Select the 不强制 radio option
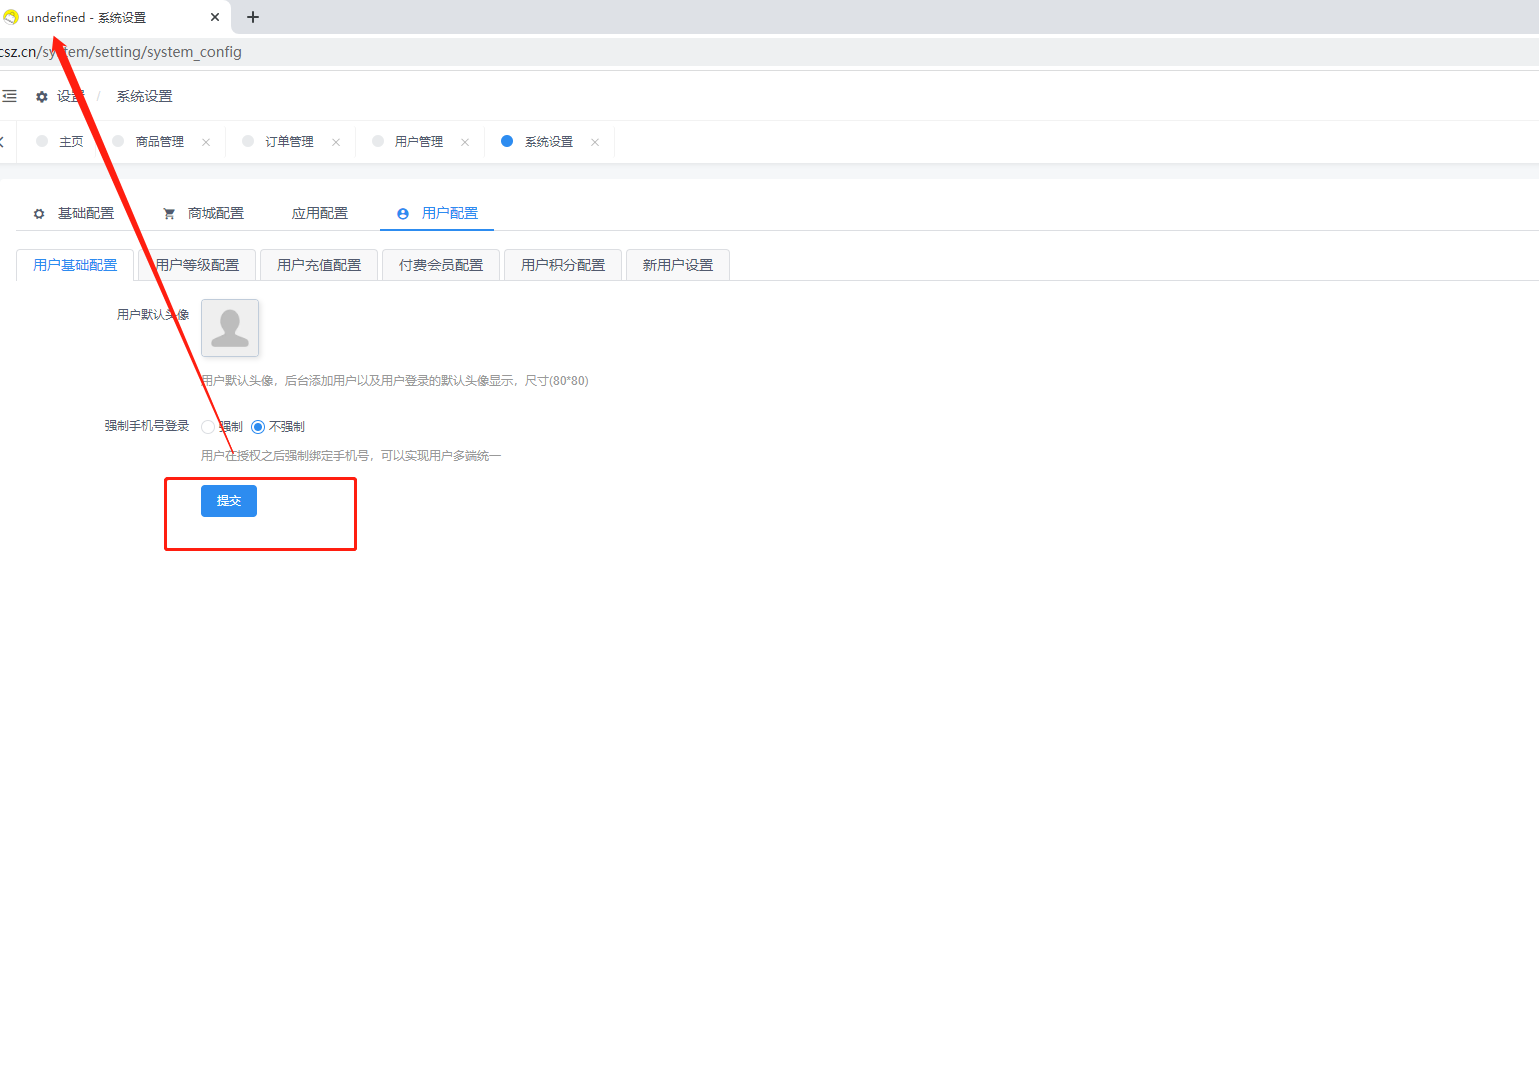 [258, 427]
